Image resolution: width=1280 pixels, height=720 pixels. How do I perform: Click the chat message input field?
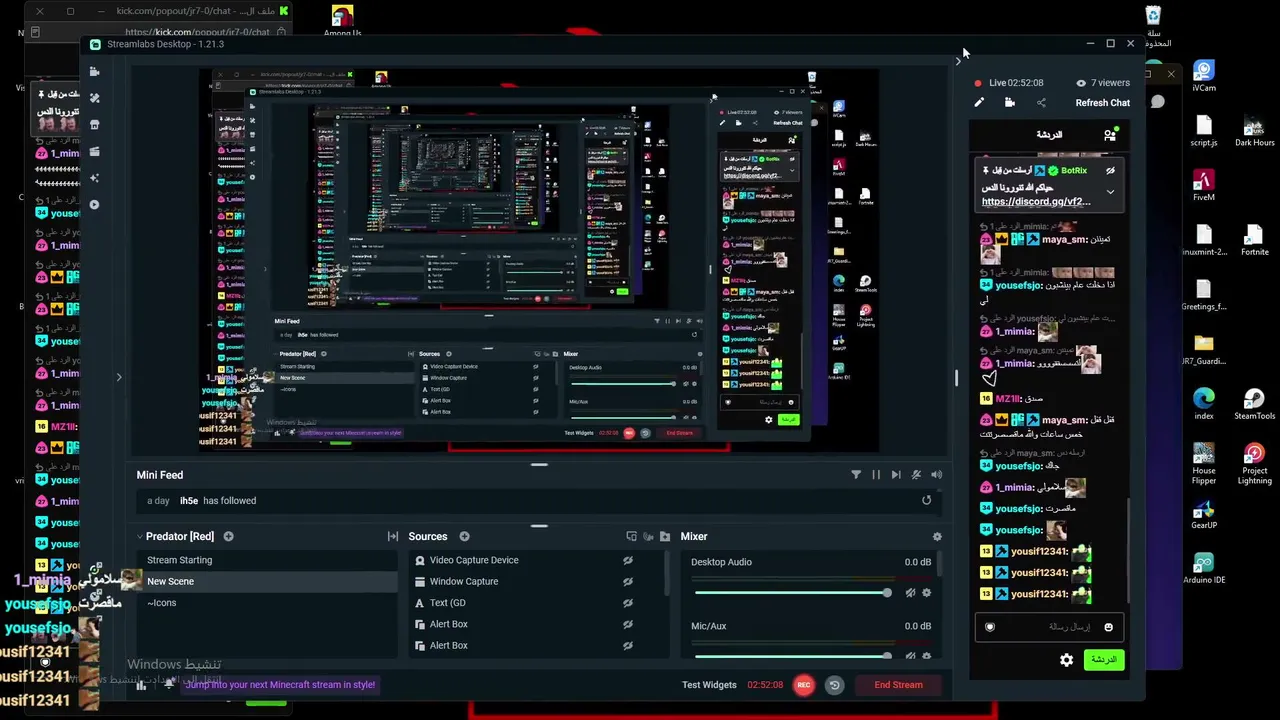[x=1048, y=627]
